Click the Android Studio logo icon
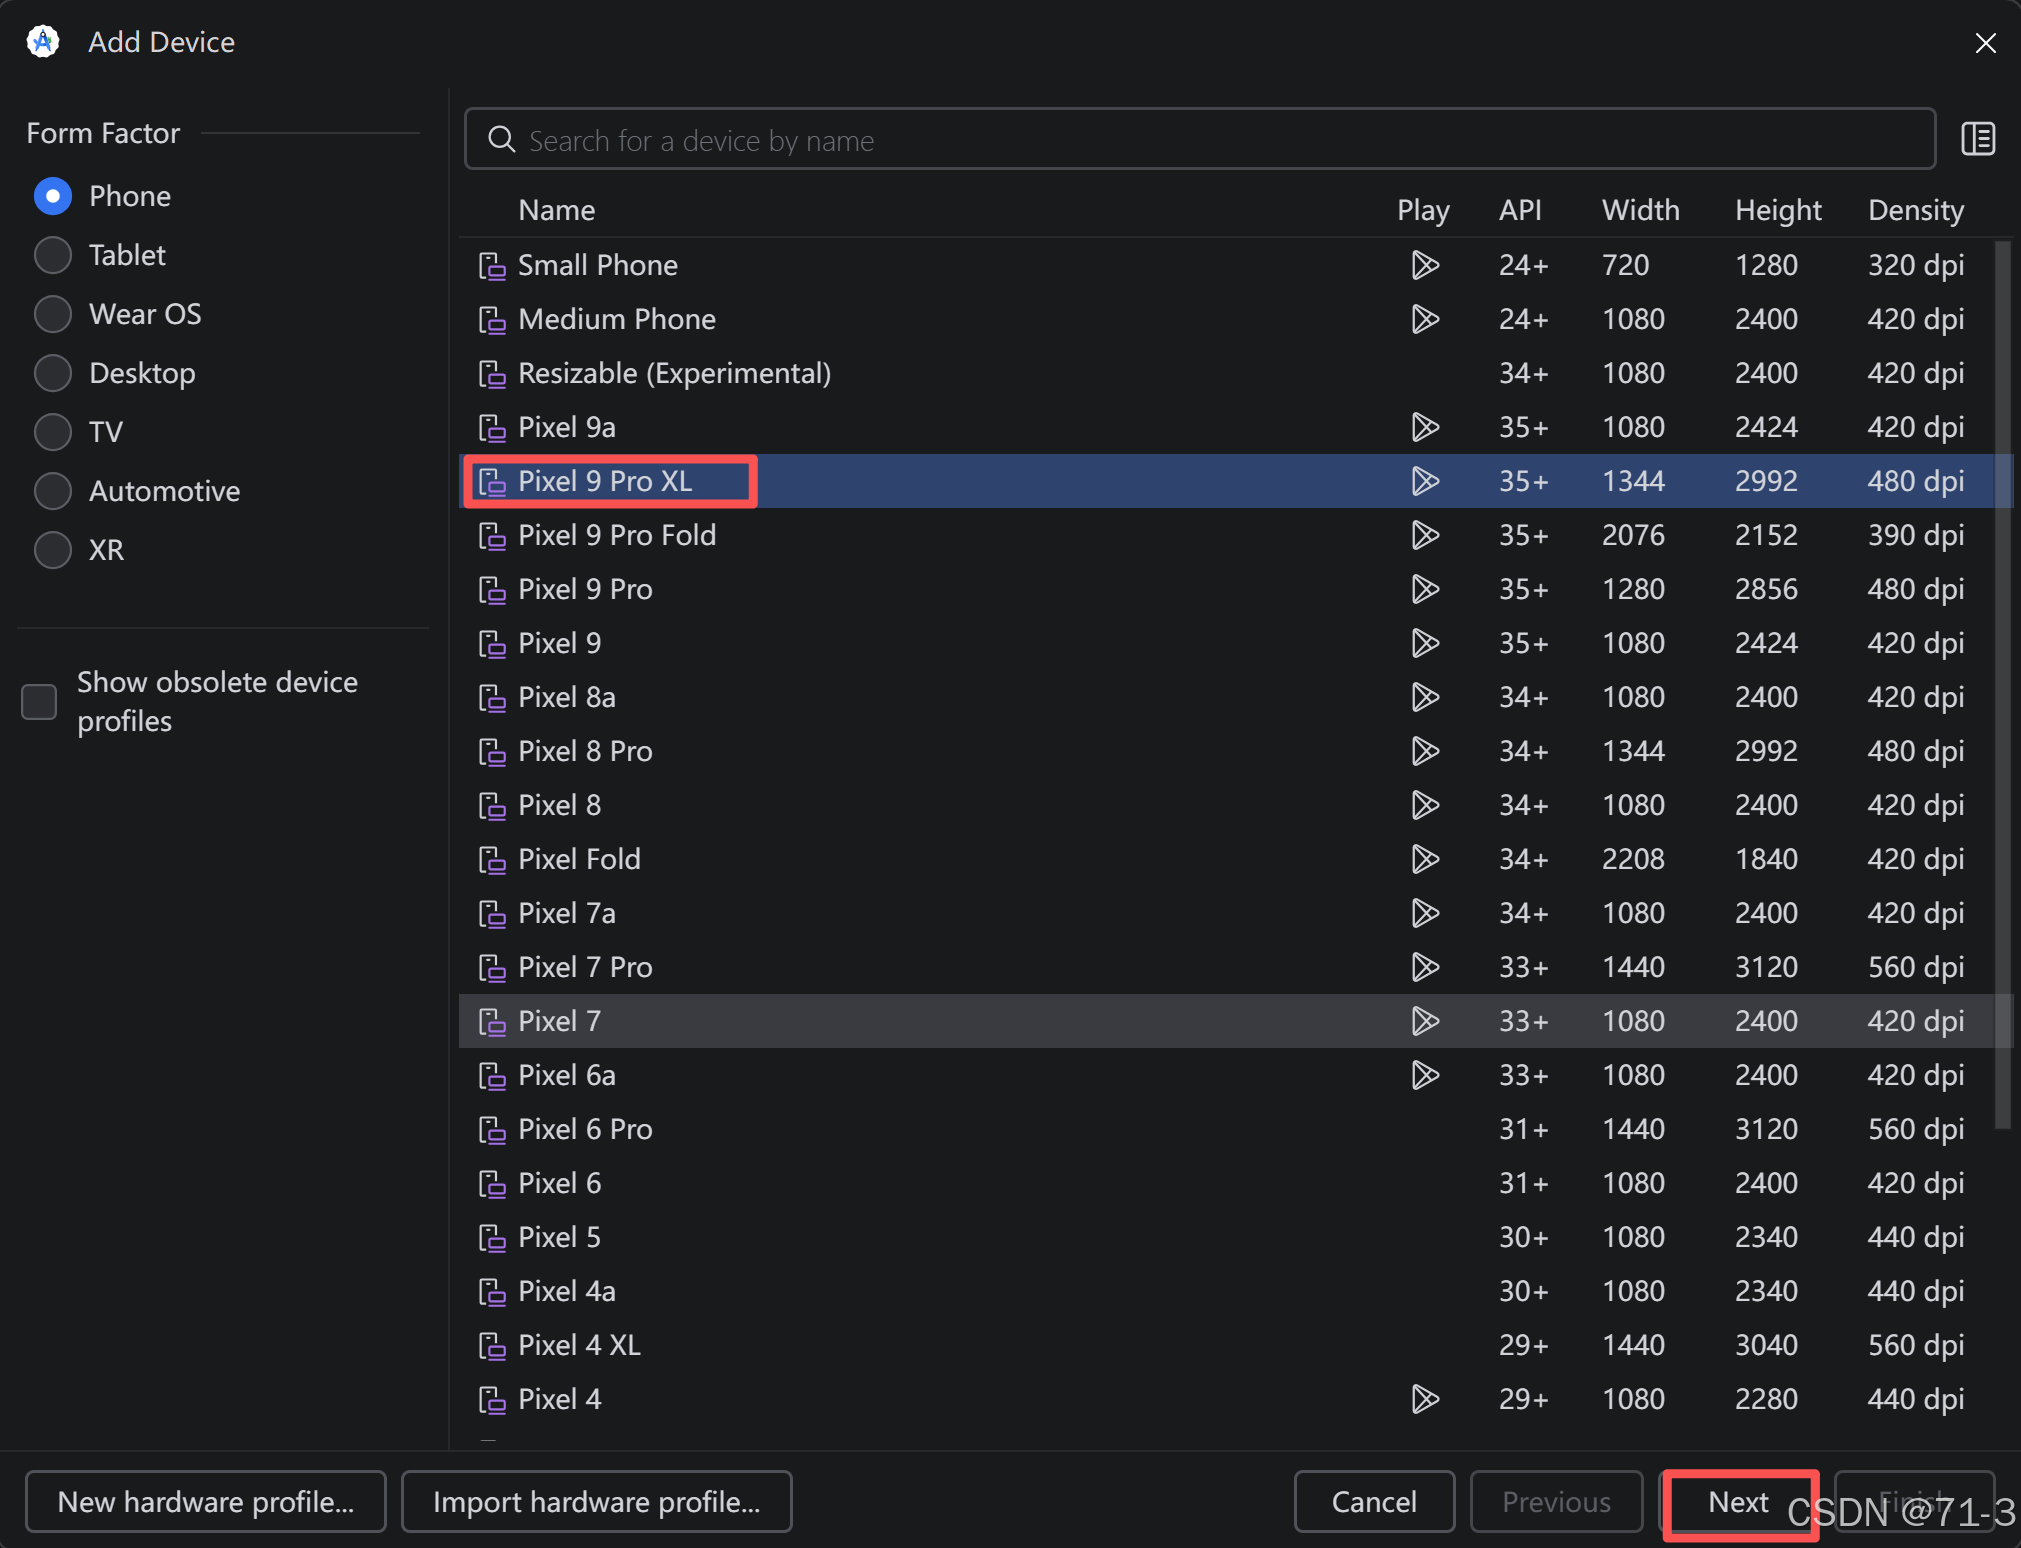This screenshot has width=2021, height=1548. coord(43,42)
